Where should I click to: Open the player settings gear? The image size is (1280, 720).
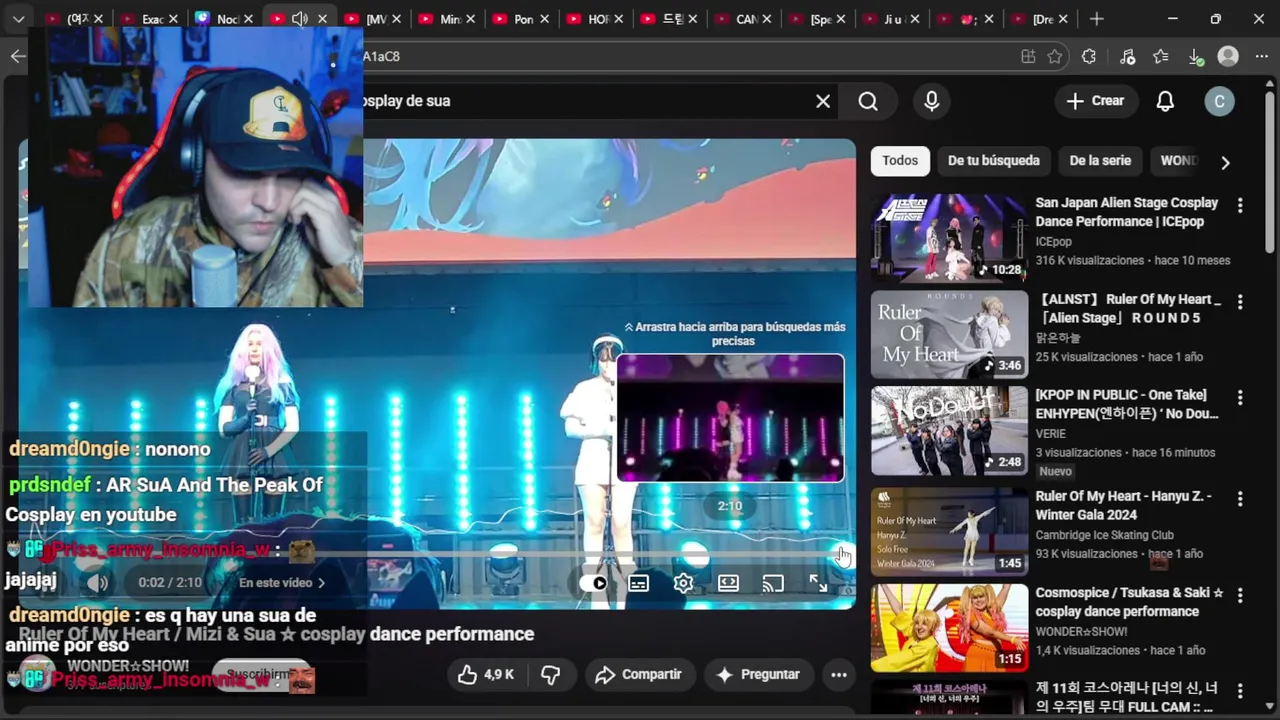click(683, 583)
